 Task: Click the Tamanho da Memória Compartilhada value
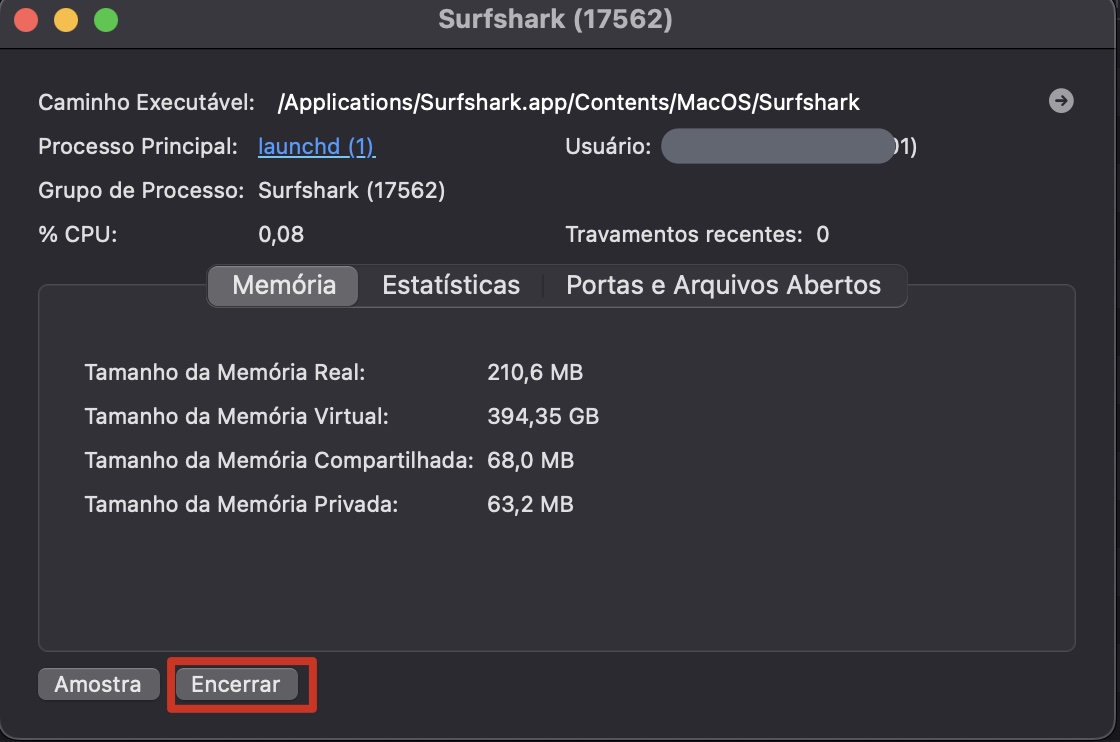(x=530, y=460)
